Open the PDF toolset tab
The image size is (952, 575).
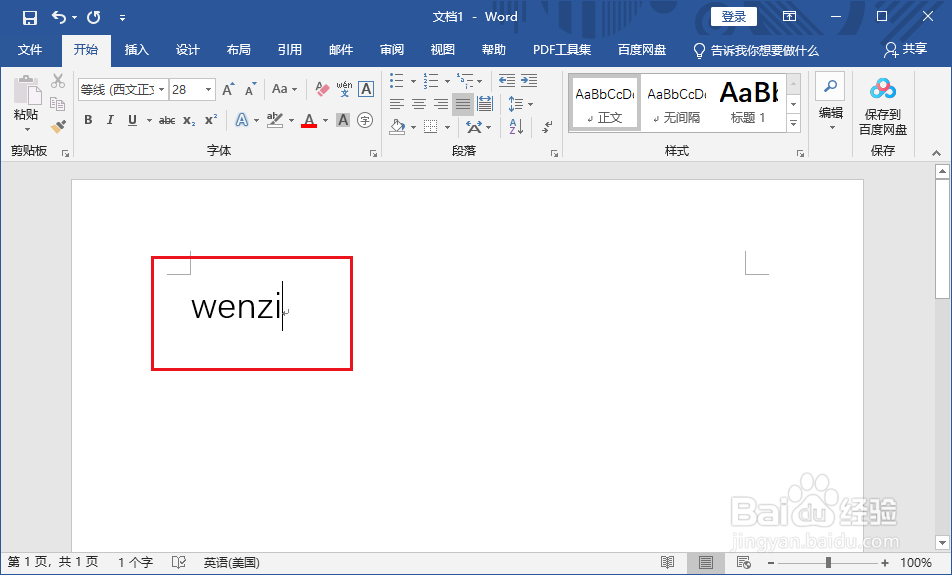562,50
